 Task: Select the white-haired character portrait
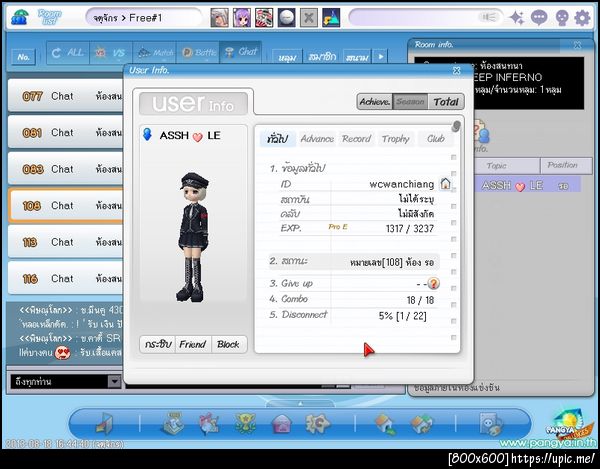pos(220,18)
